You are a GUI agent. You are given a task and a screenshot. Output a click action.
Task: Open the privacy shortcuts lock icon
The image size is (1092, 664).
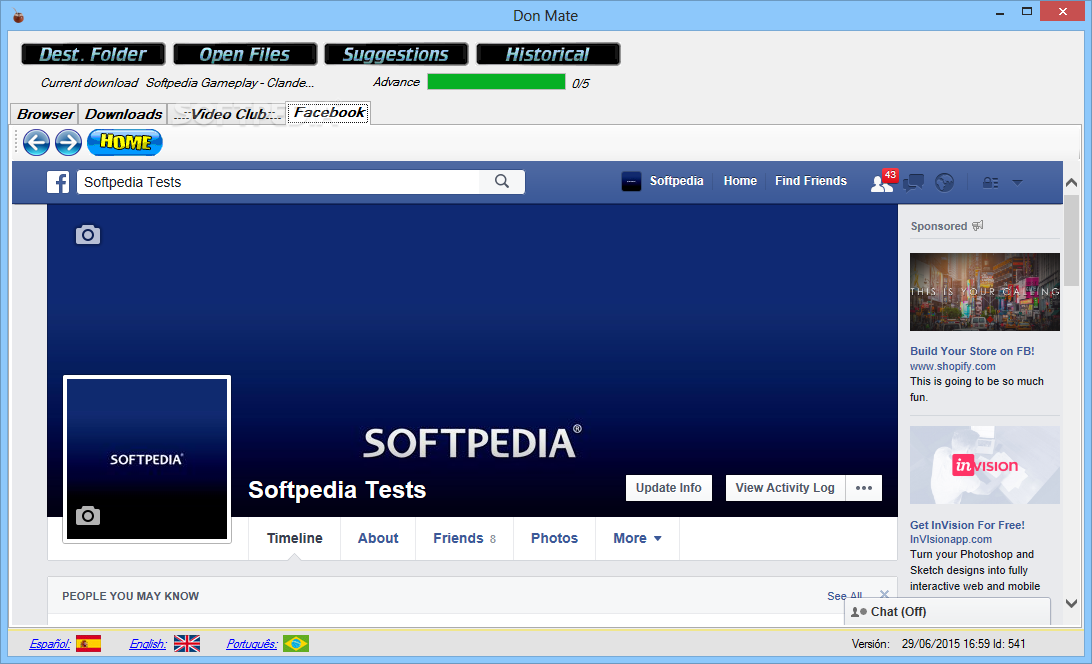click(x=990, y=183)
